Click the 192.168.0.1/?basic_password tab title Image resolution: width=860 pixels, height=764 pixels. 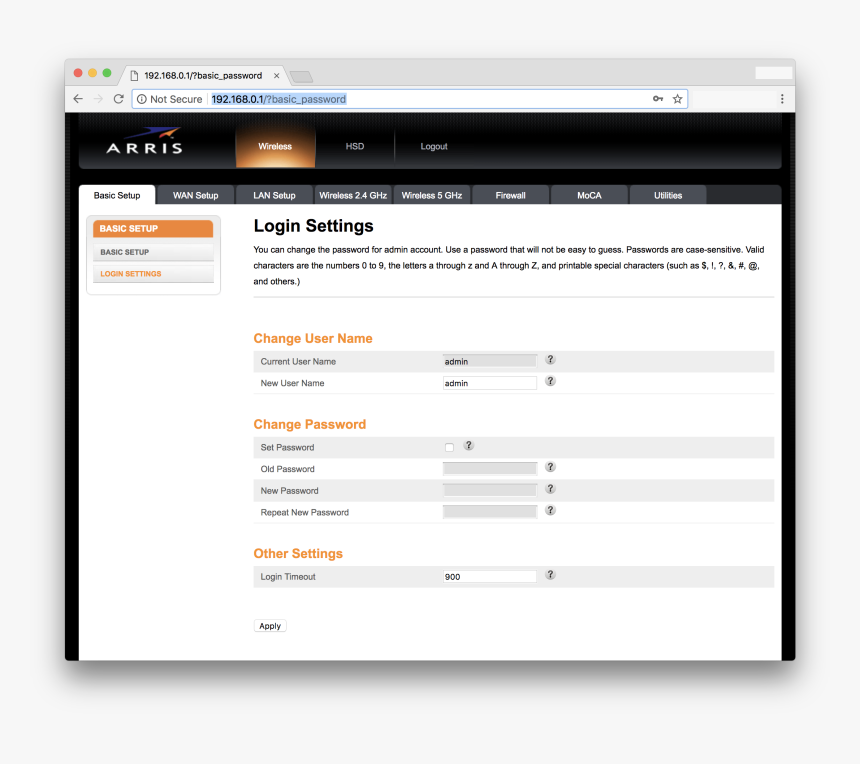coord(203,76)
